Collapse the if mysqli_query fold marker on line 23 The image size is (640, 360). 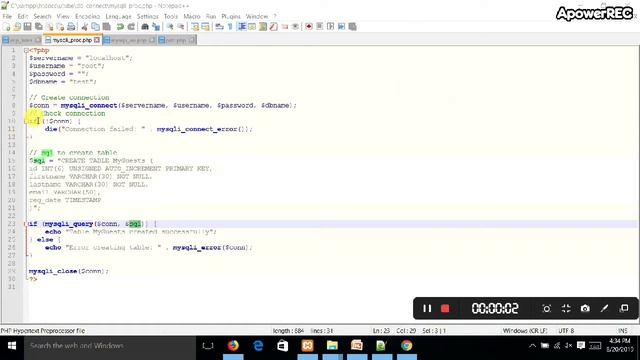(26, 224)
